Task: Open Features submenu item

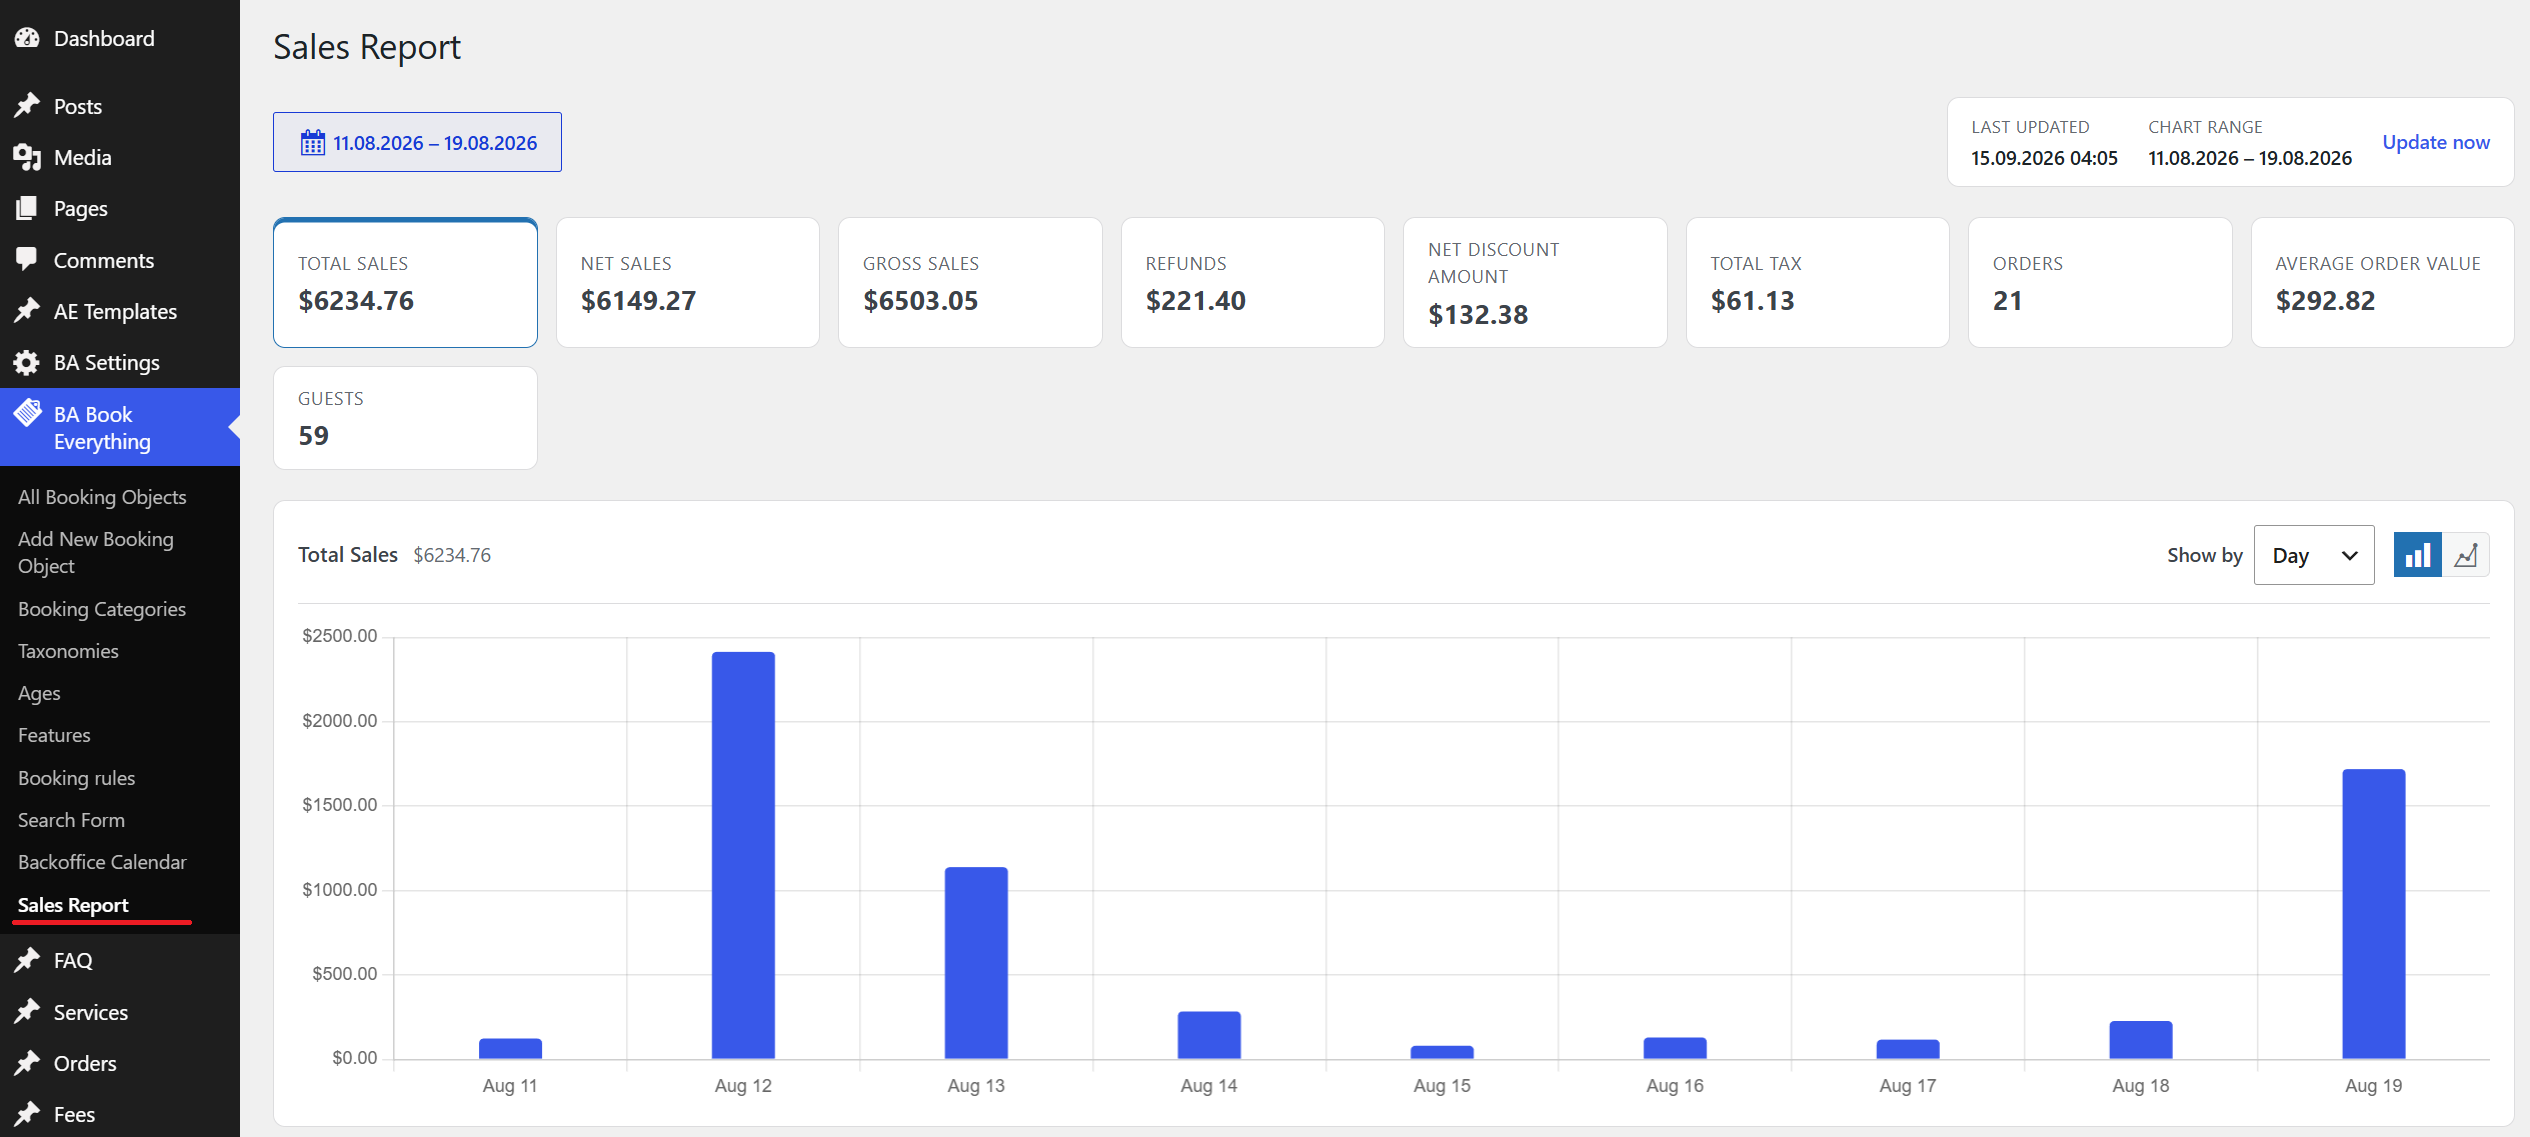Action: pyautogui.click(x=54, y=735)
